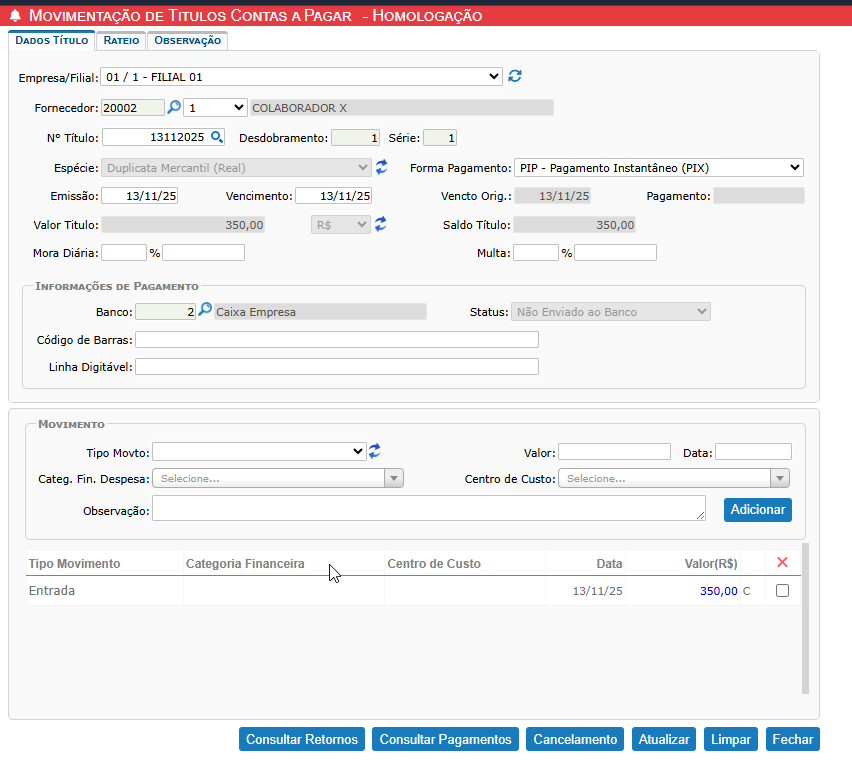Expand the Tipo Movto dropdown
852x771 pixels.
click(259, 452)
